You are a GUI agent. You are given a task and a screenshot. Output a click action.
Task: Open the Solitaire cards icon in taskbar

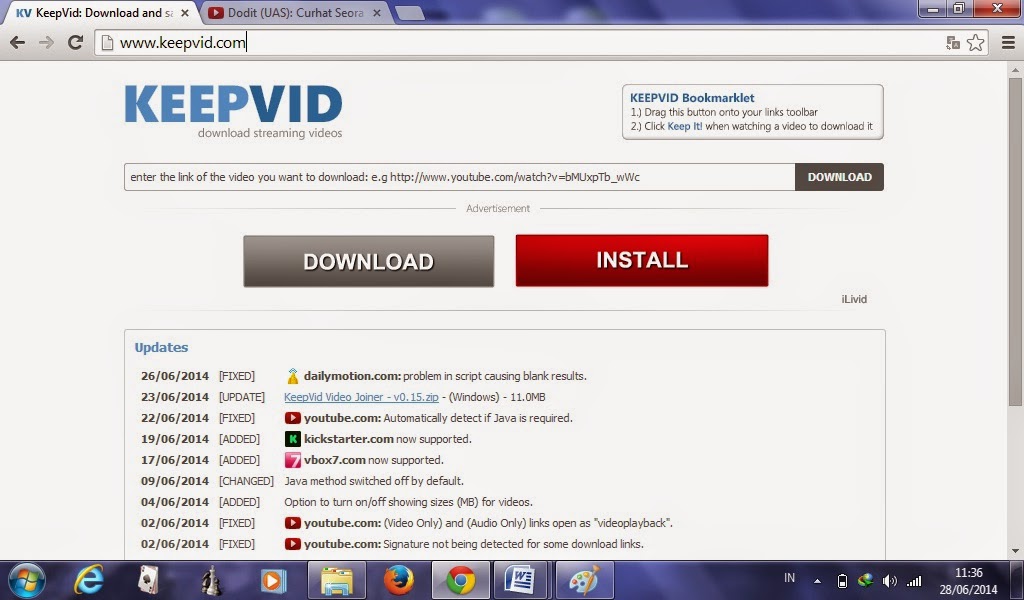(x=150, y=580)
